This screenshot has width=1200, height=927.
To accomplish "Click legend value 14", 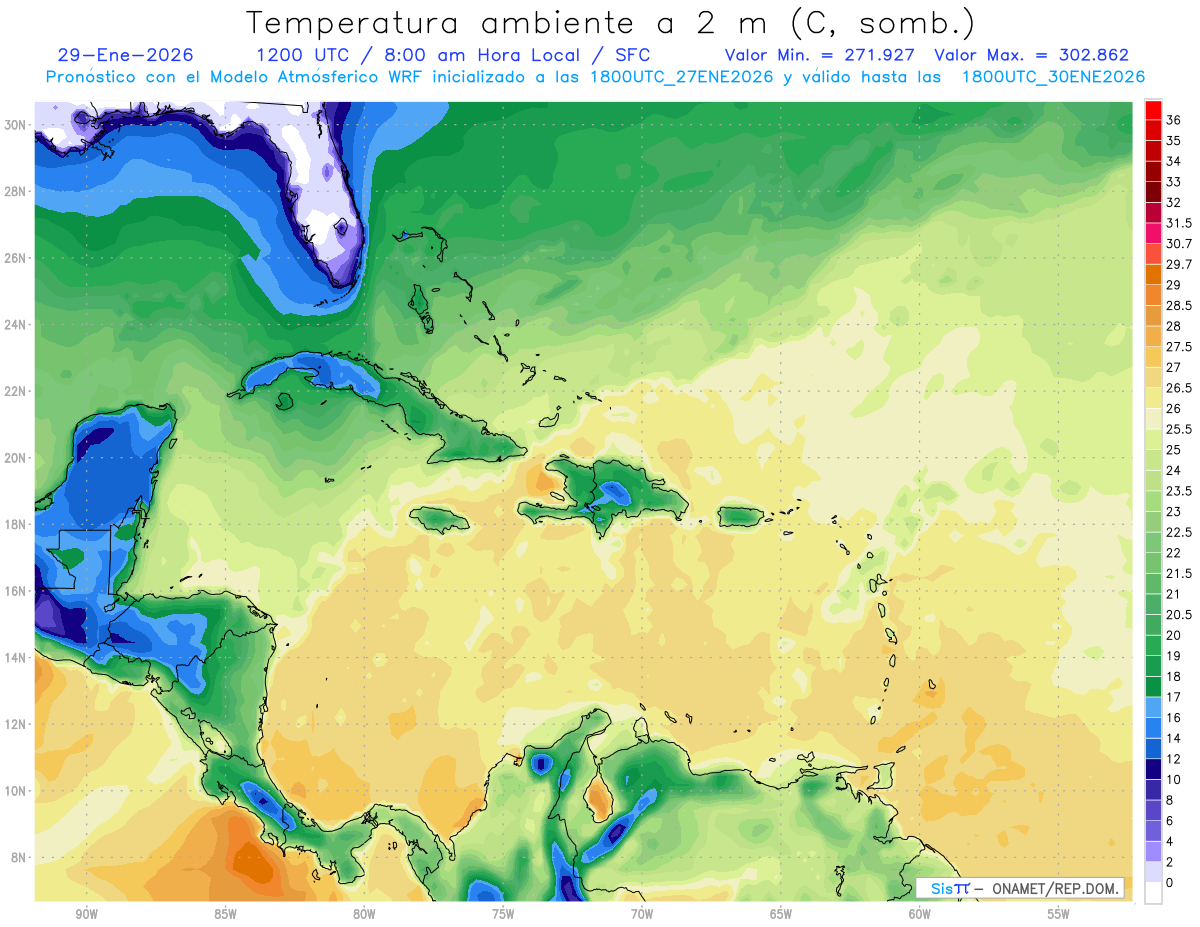I will pos(1173,738).
